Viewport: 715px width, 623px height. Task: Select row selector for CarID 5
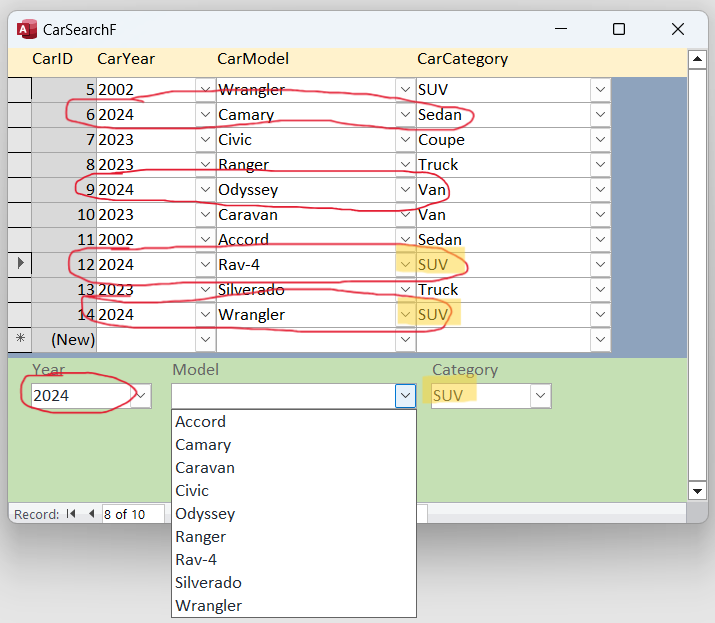coord(20,89)
